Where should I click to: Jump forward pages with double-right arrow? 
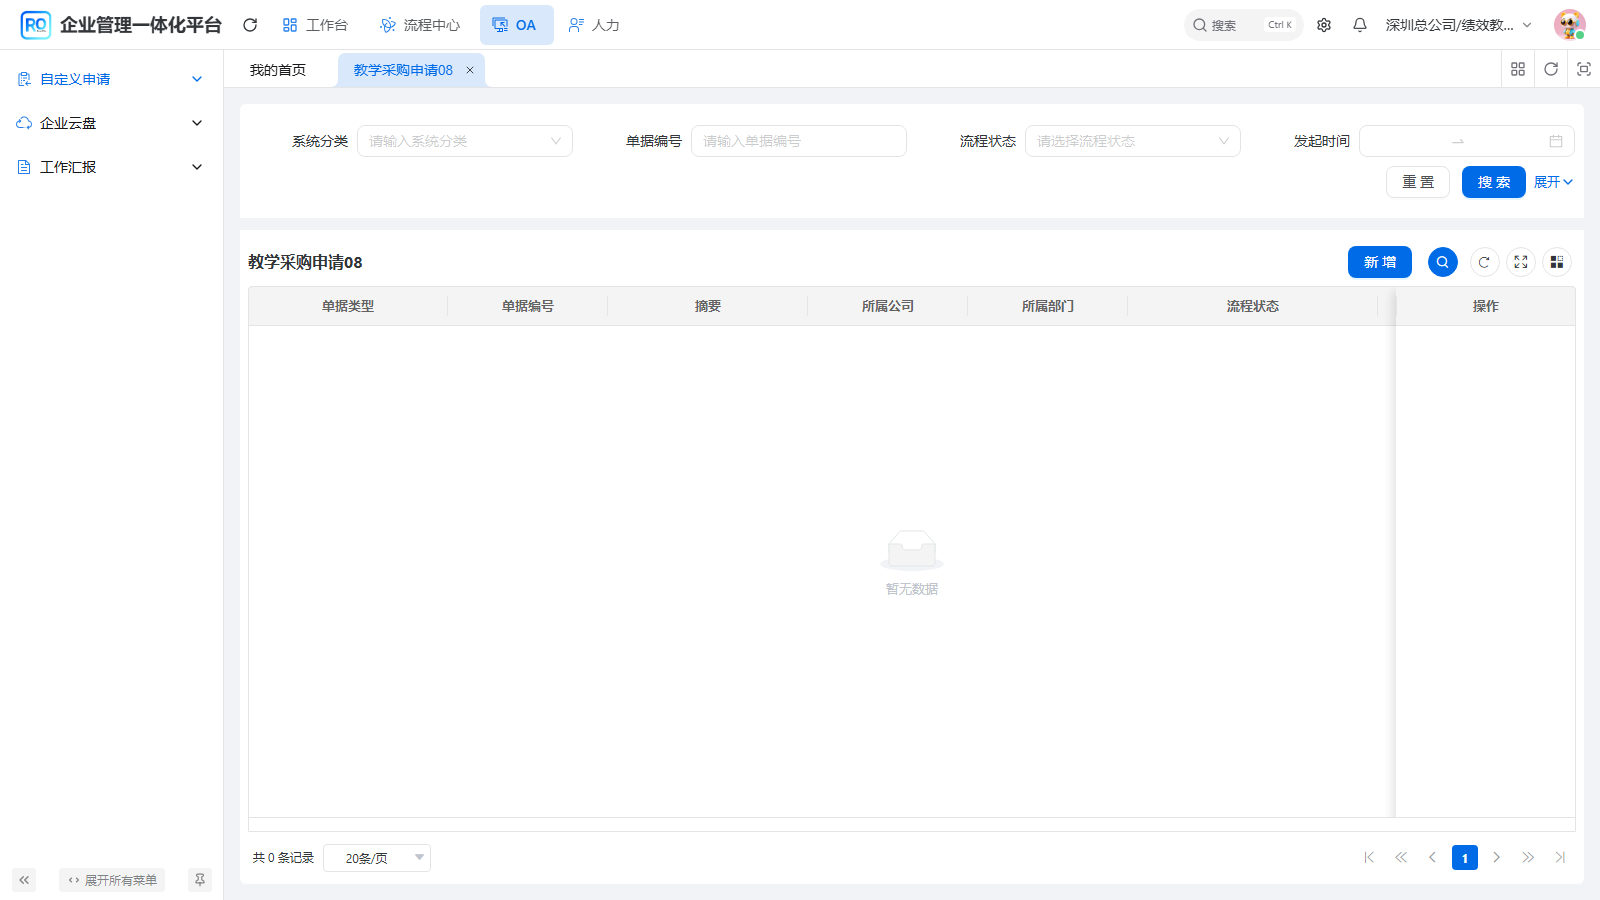tap(1528, 857)
